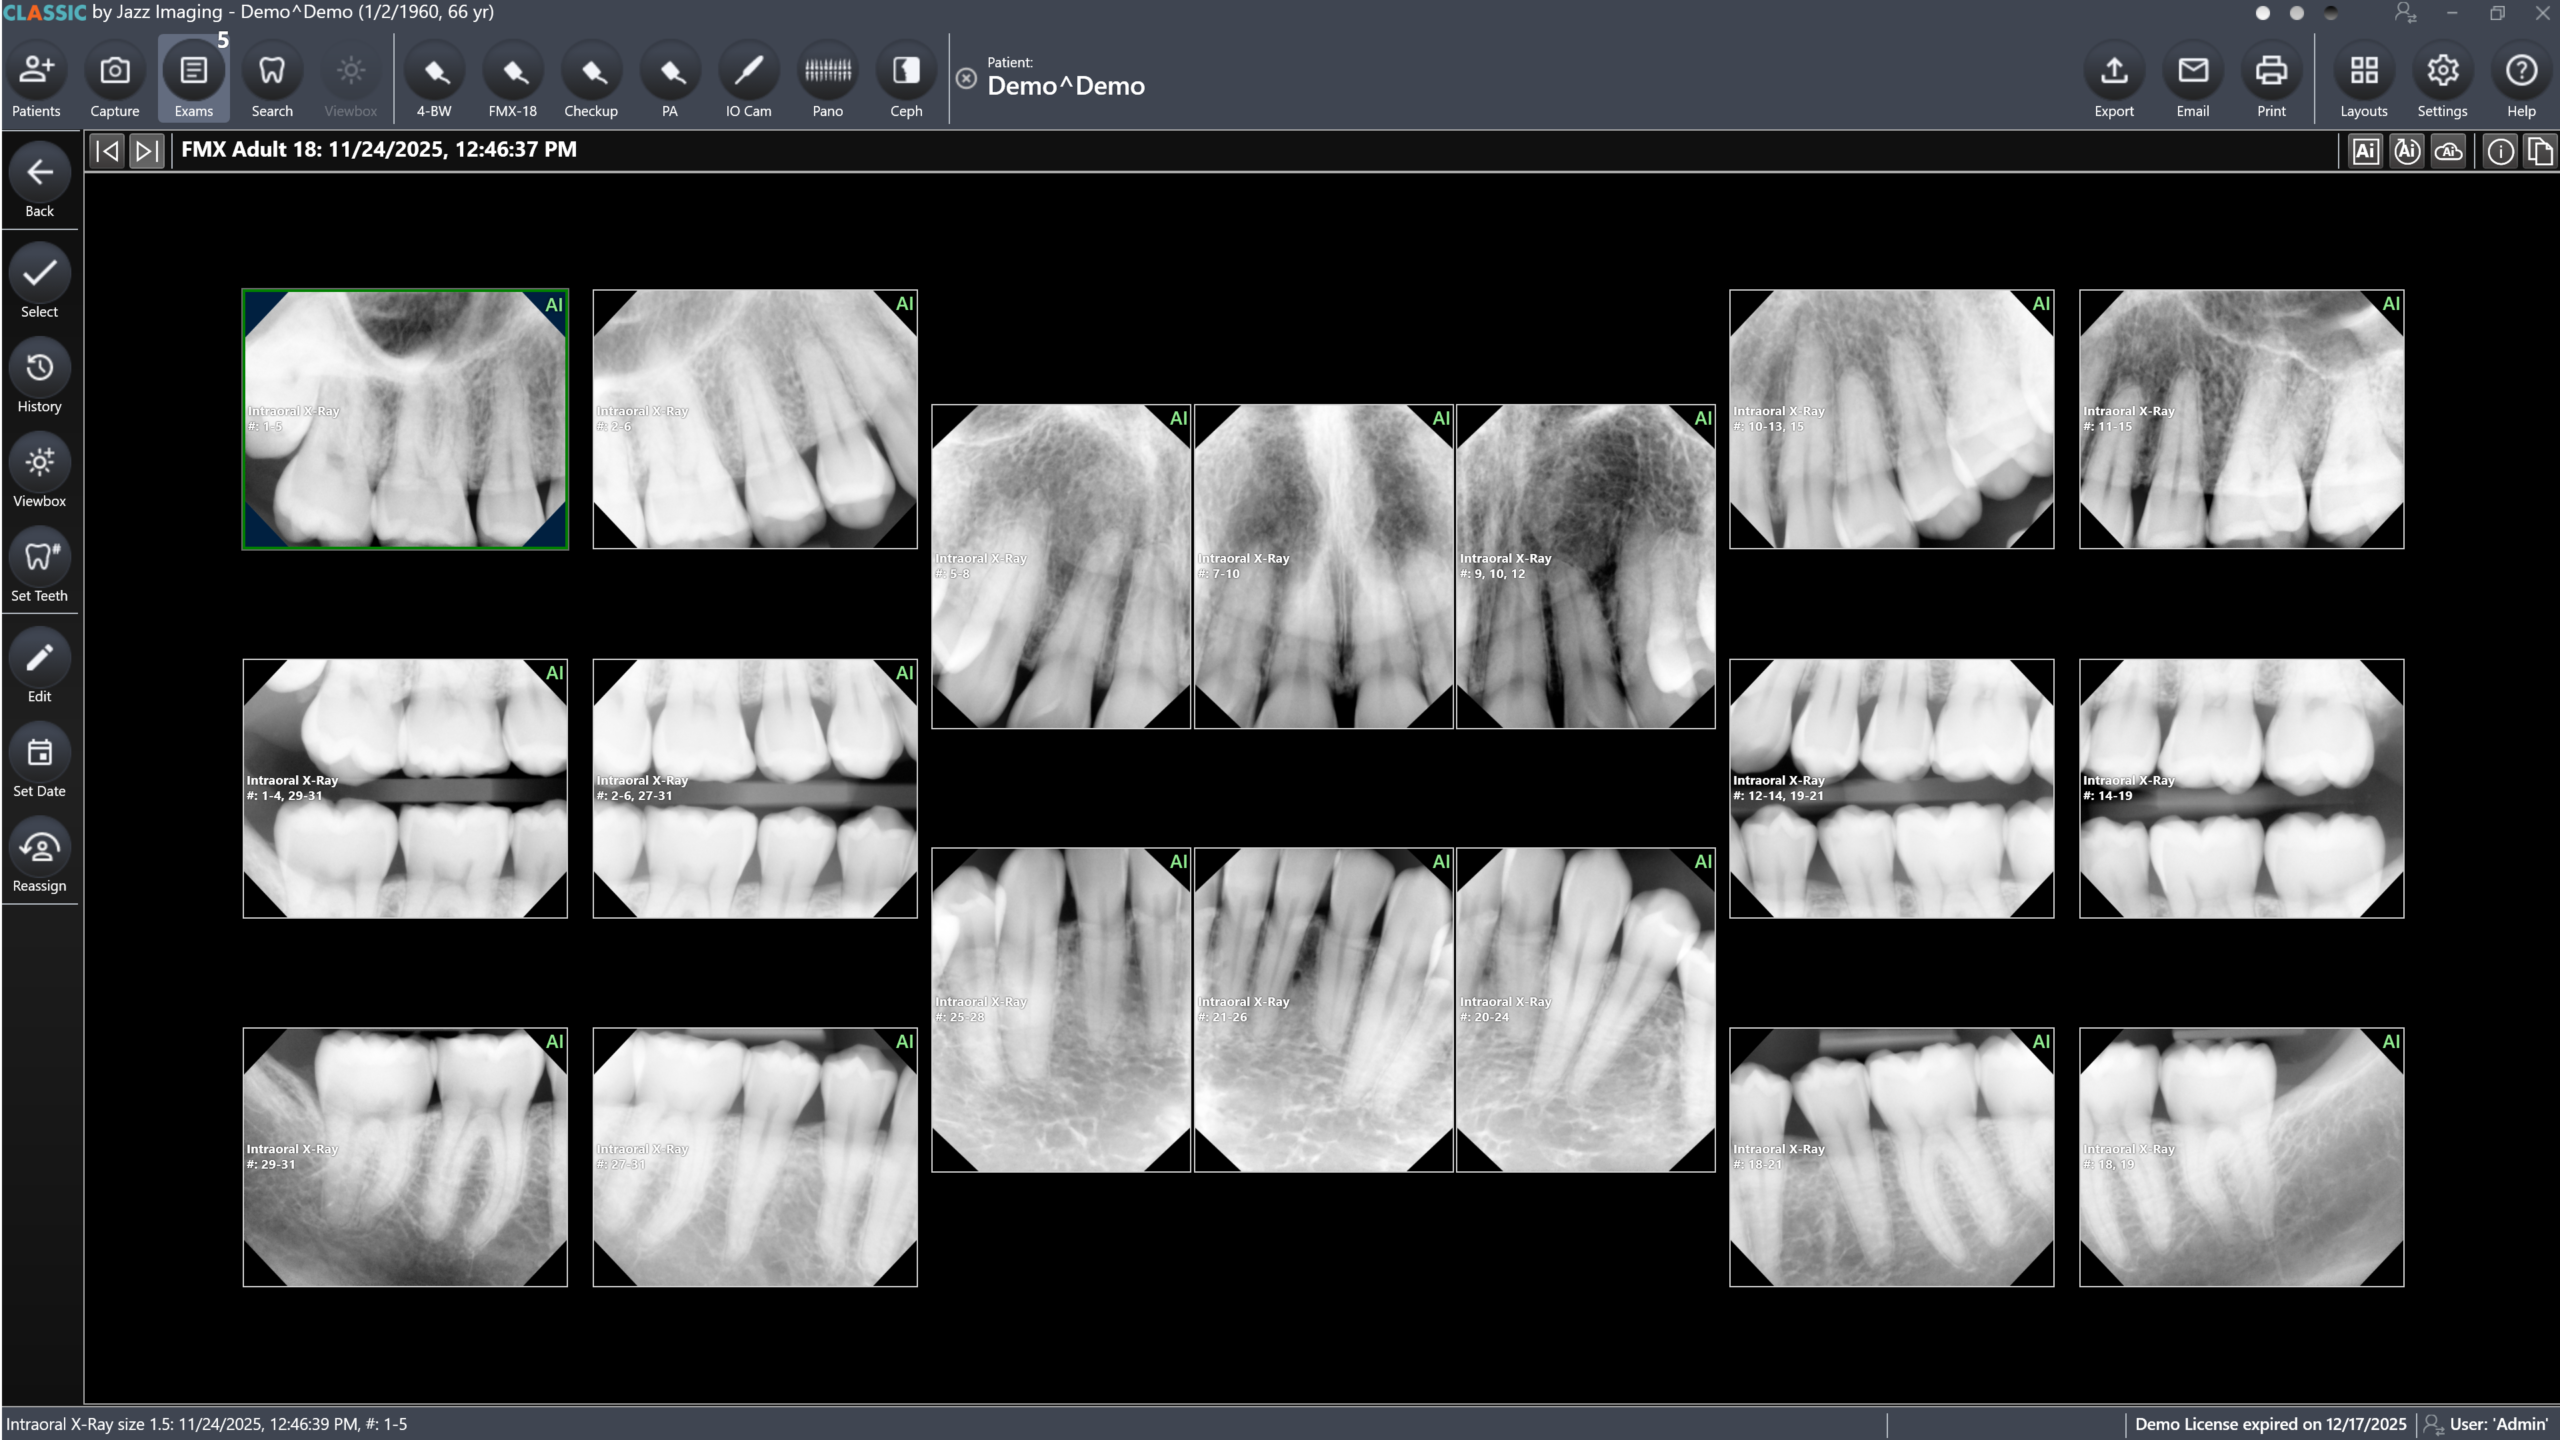Screen dimensions: 2560x1440
Task: Close patient Demo^Demo with X button
Action: point(966,78)
